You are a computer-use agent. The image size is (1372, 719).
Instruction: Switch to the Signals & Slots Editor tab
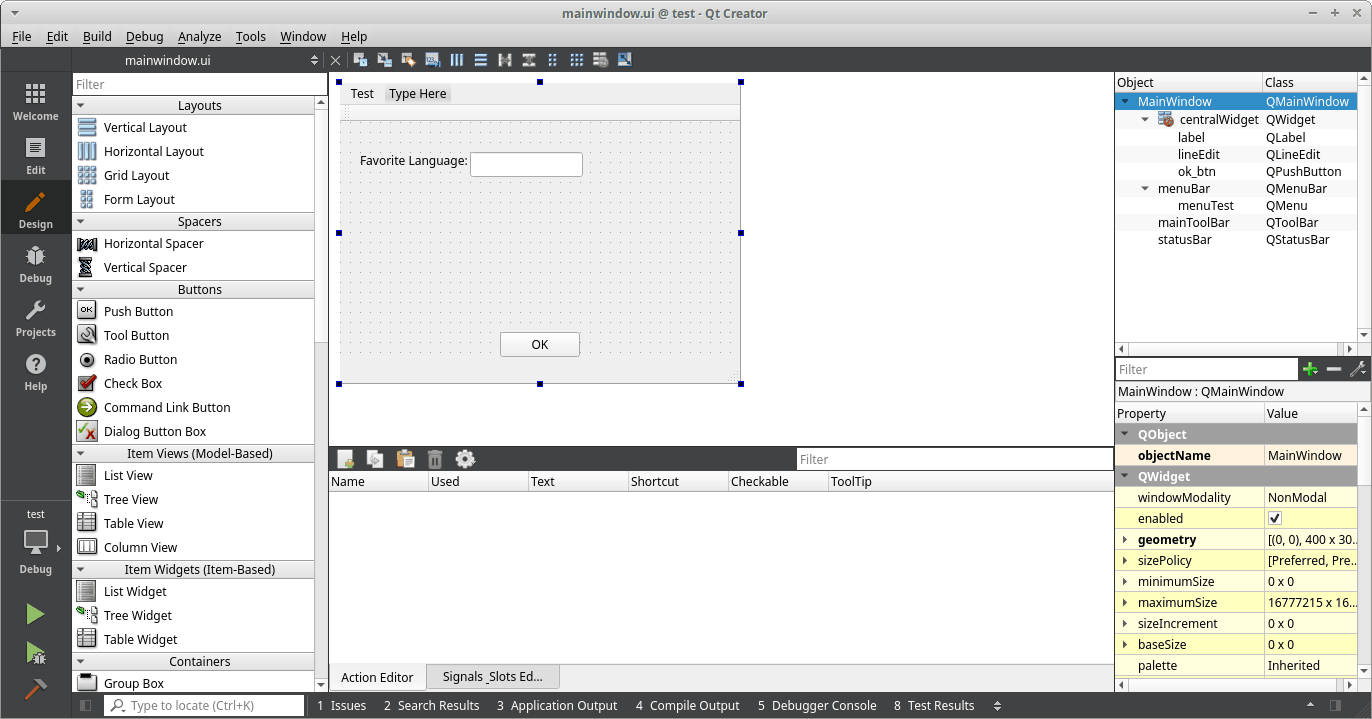(492, 676)
